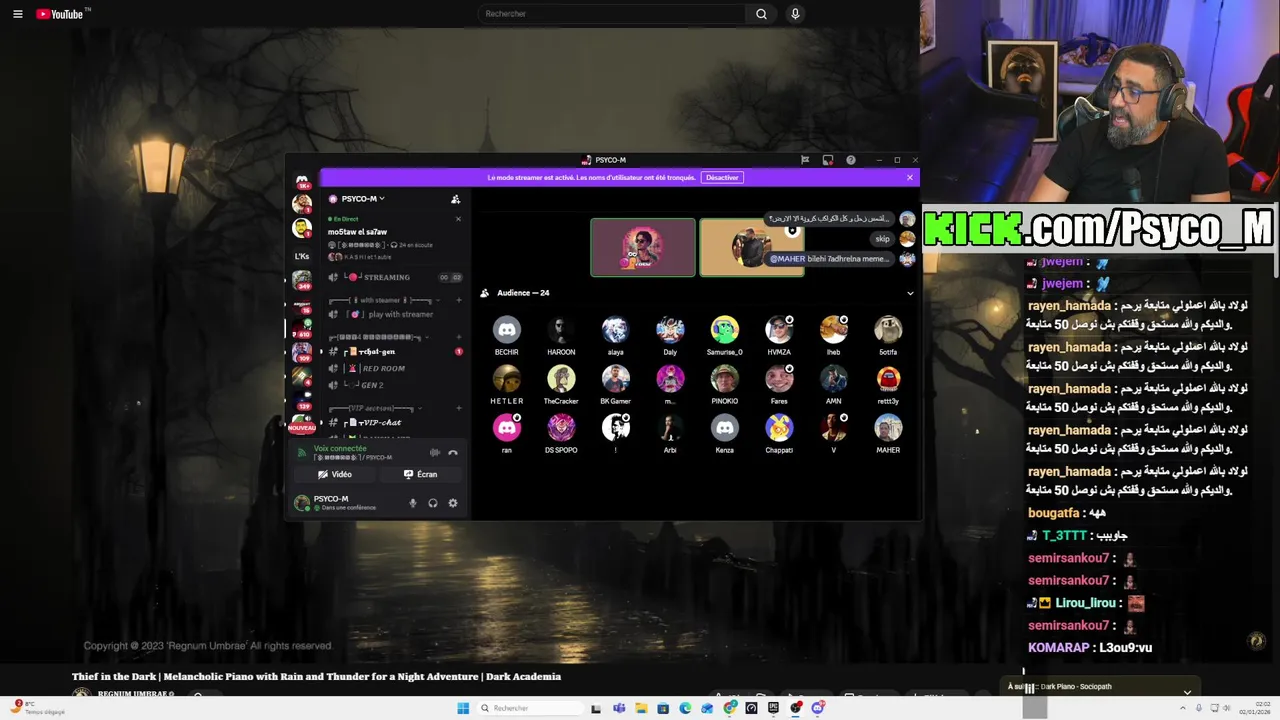Image resolution: width=1280 pixels, height=720 pixels.
Task: Add channel to 'with steamer' category
Action: tap(458, 300)
